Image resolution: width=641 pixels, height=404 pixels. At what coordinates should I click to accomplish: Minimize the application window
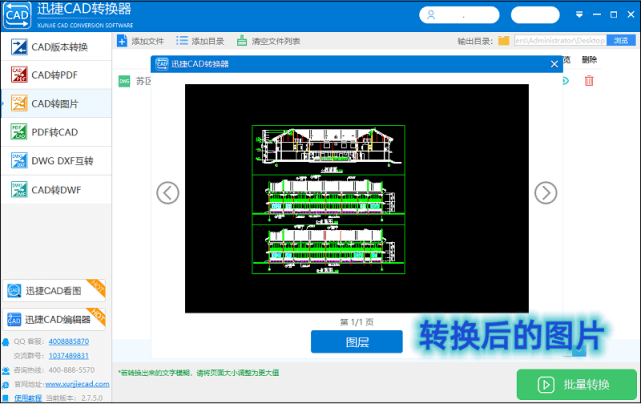[597, 15]
